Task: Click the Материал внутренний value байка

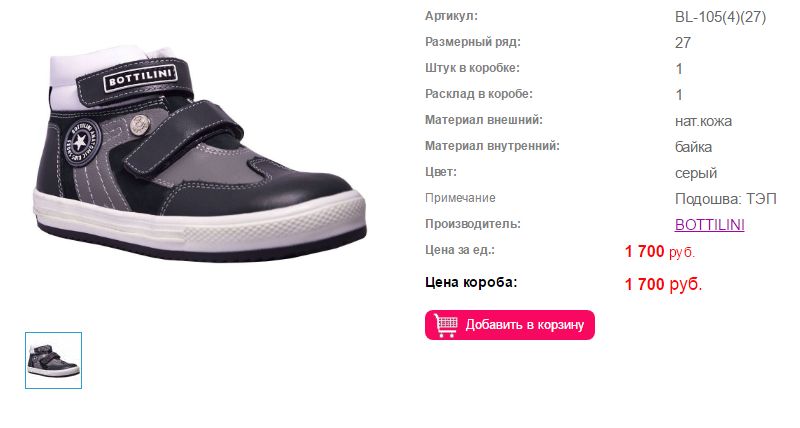Action: (693, 147)
